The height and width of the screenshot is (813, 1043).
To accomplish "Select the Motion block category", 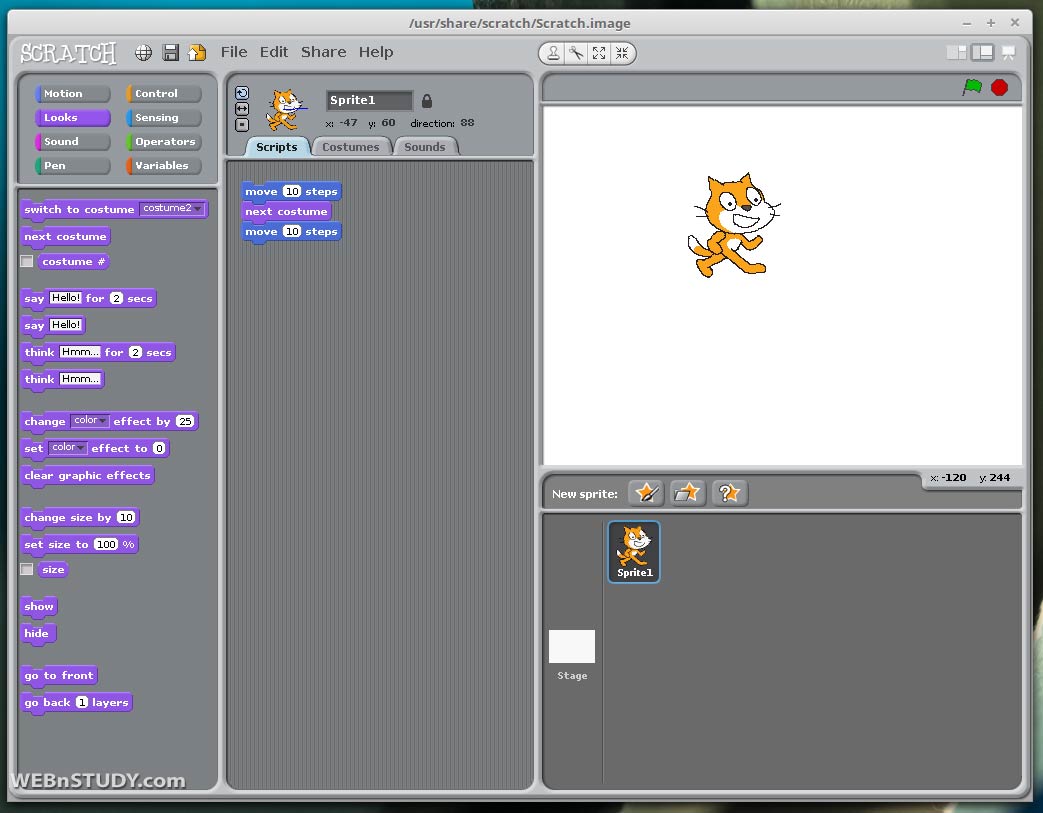I will [73, 94].
